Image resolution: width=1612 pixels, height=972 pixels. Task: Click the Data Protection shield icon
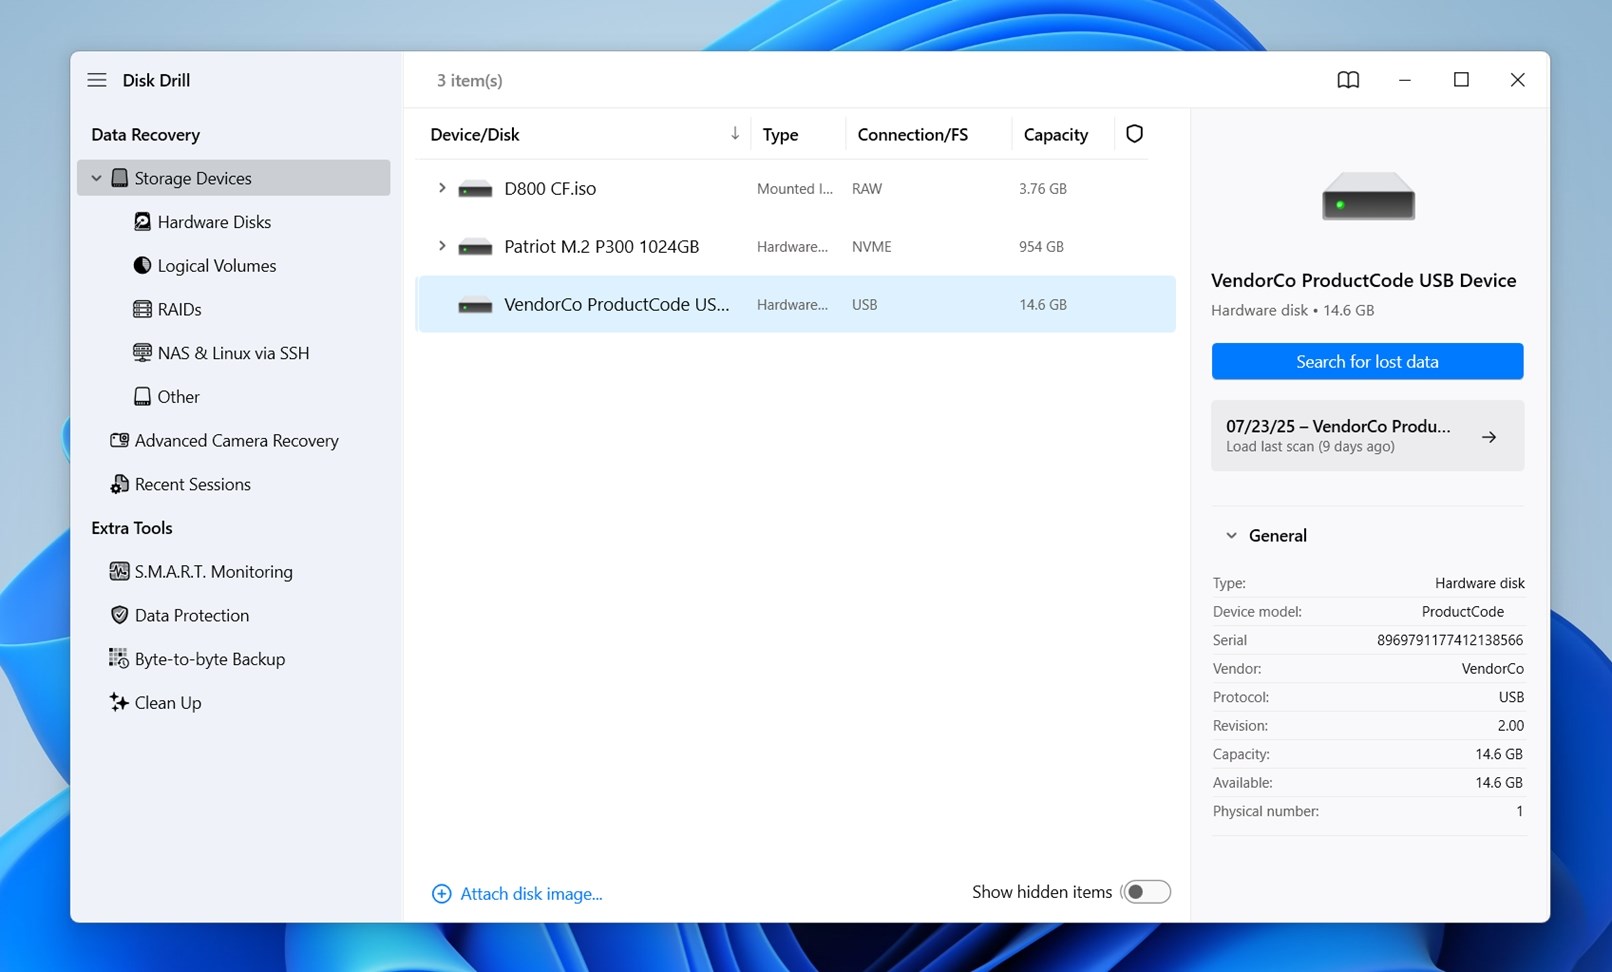point(119,615)
